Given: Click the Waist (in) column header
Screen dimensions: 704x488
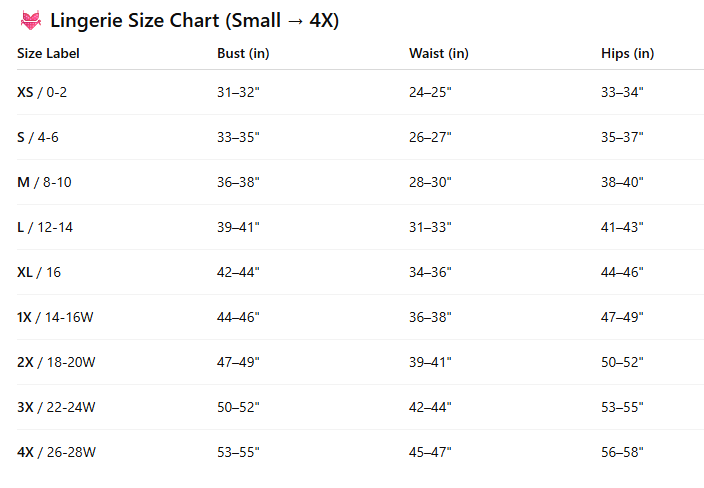Looking at the screenshot, I should (x=439, y=53).
